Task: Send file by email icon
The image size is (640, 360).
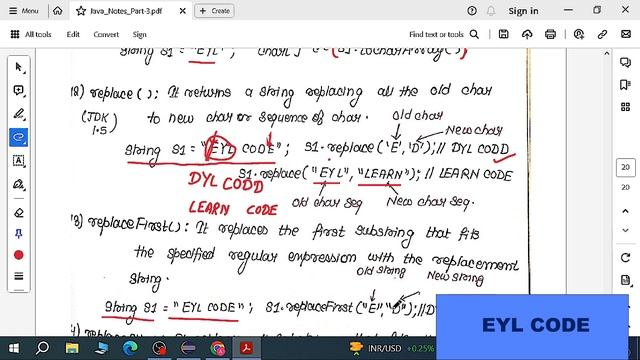Action: coord(626,34)
